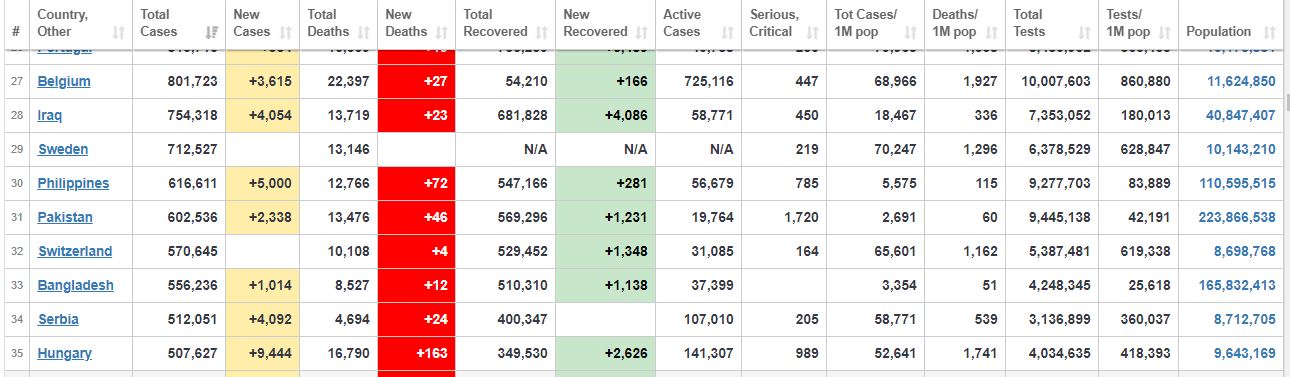Sort by Total Recovered column arrows
1290x377 pixels.
(x=540, y=33)
